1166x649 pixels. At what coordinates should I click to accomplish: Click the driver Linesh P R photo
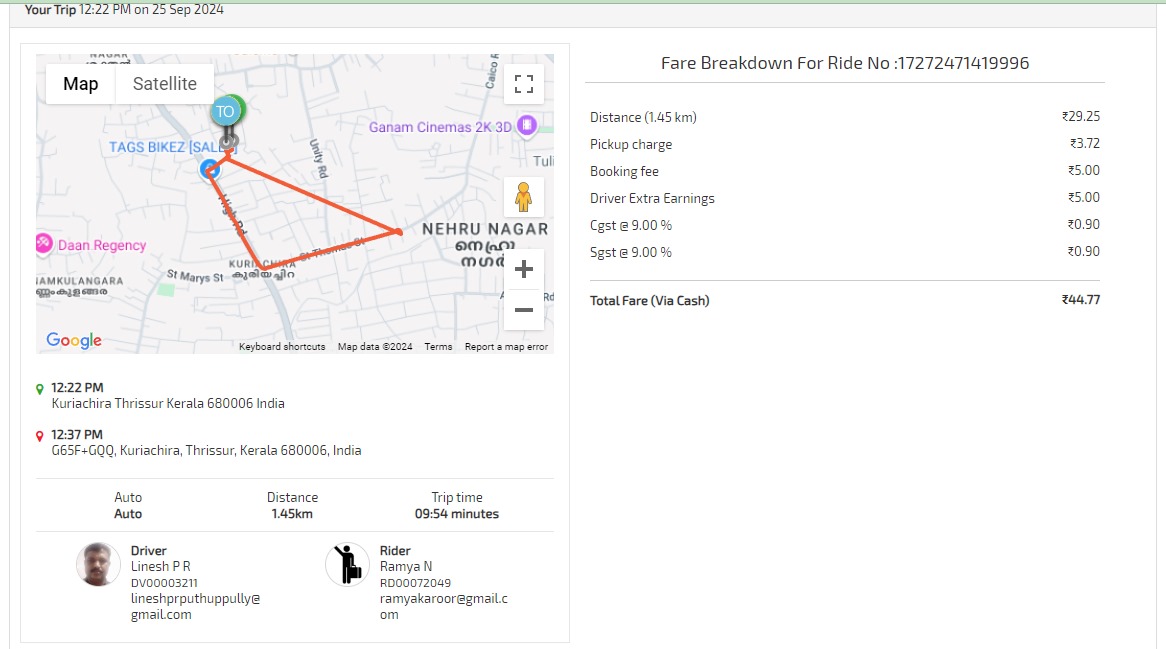[x=99, y=565]
